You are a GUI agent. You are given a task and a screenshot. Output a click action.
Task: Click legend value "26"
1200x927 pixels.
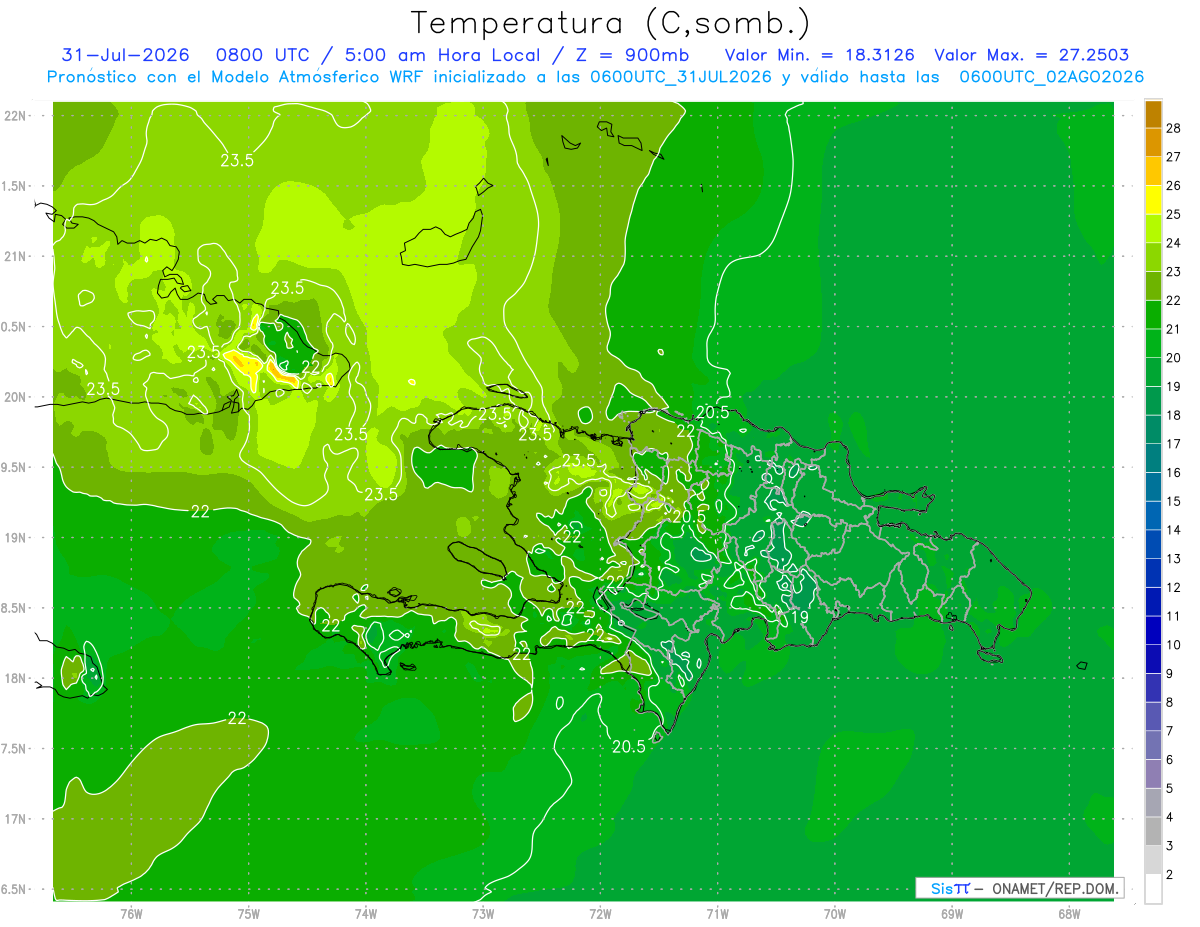pos(1174,186)
